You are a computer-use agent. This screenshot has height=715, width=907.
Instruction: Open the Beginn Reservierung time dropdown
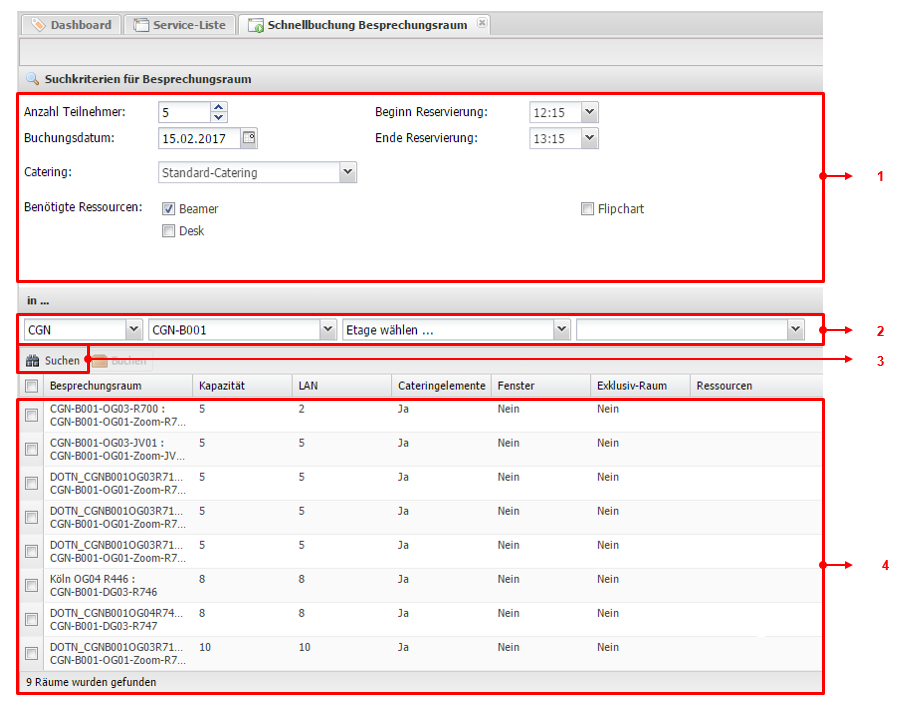pyautogui.click(x=589, y=112)
